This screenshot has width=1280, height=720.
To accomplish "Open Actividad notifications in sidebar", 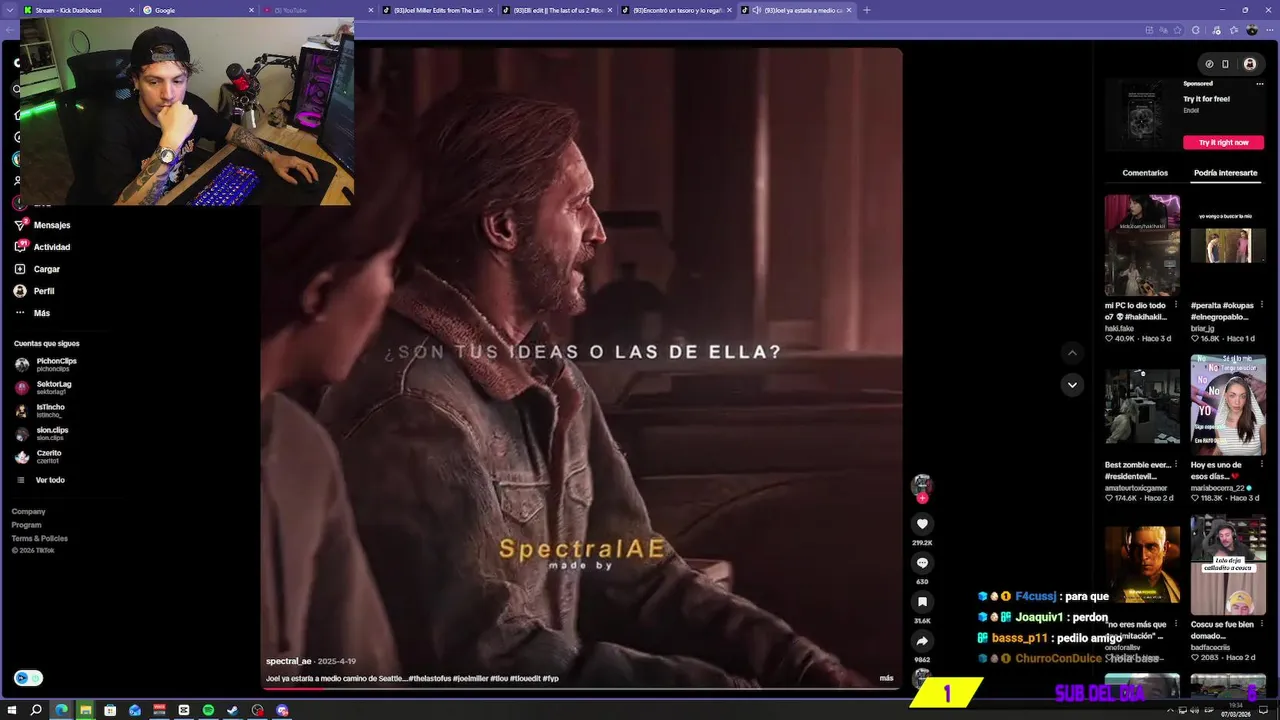I will (x=42, y=247).
